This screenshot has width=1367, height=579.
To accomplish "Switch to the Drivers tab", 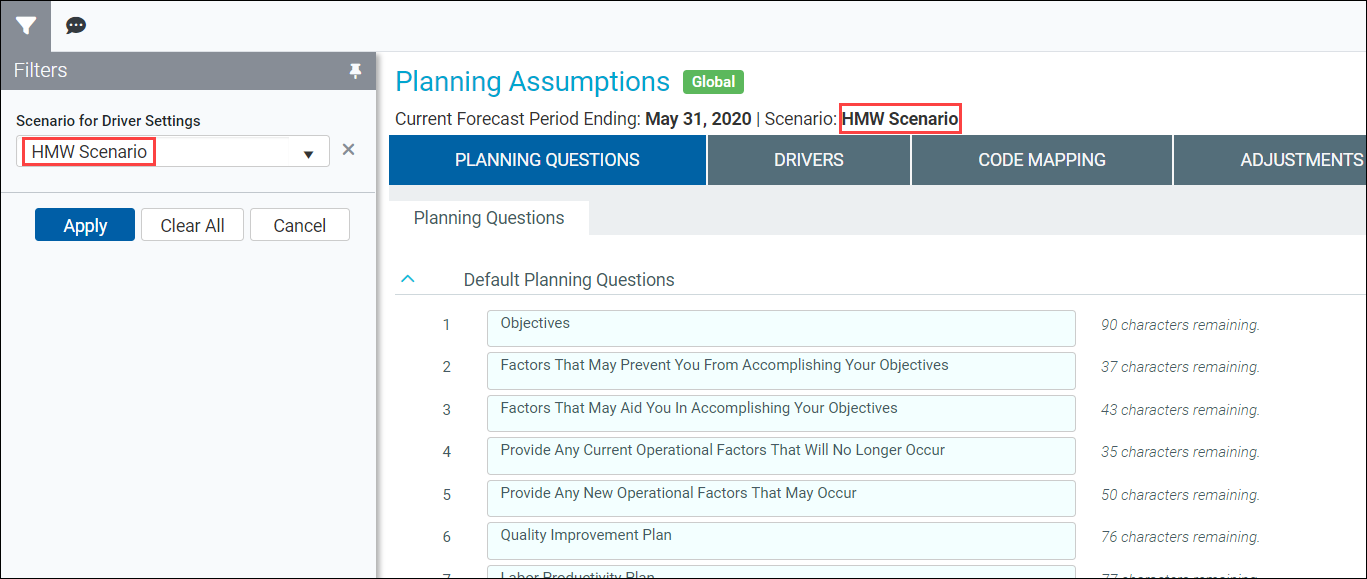I will (808, 160).
